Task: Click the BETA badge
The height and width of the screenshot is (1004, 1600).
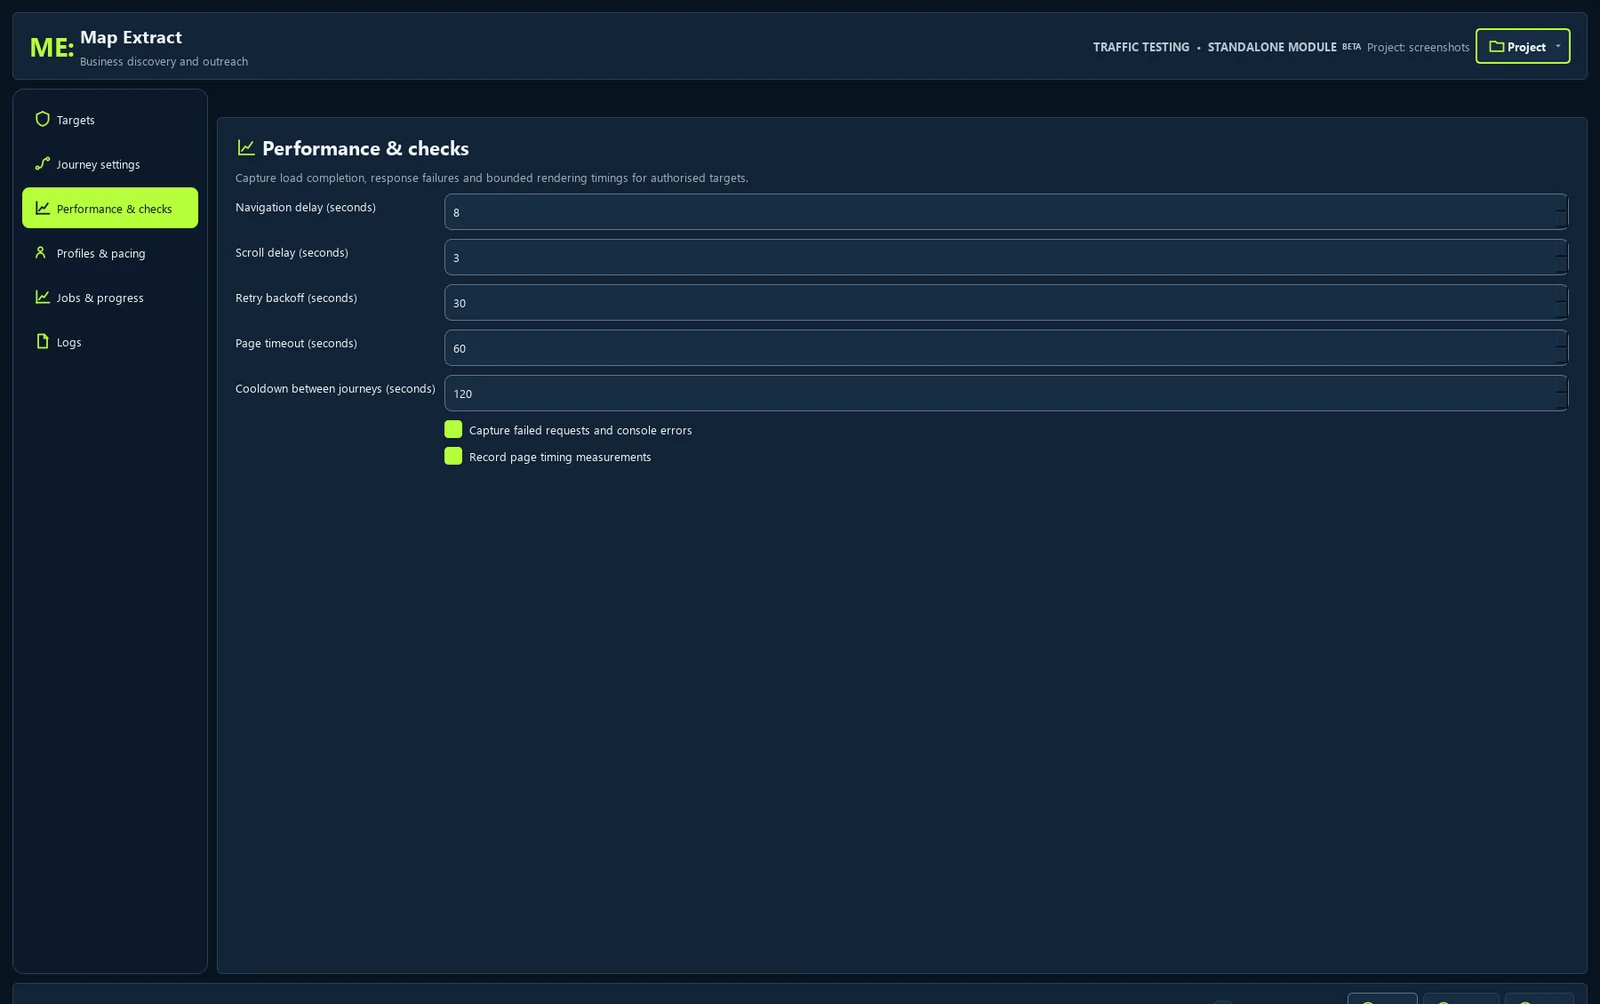Action: pos(1351,47)
